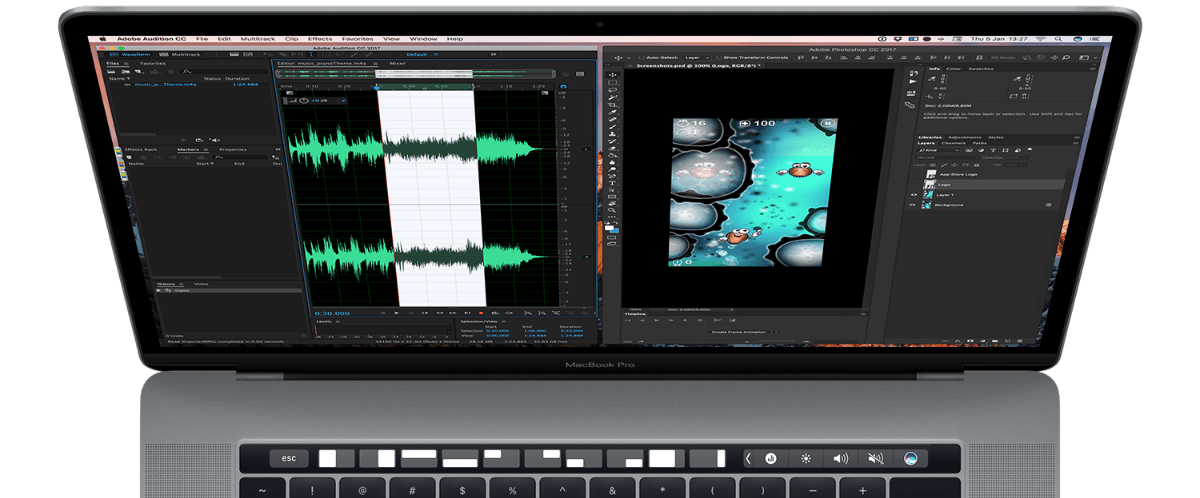Switch to the Adjustments tab in Photoshop

click(x=965, y=136)
